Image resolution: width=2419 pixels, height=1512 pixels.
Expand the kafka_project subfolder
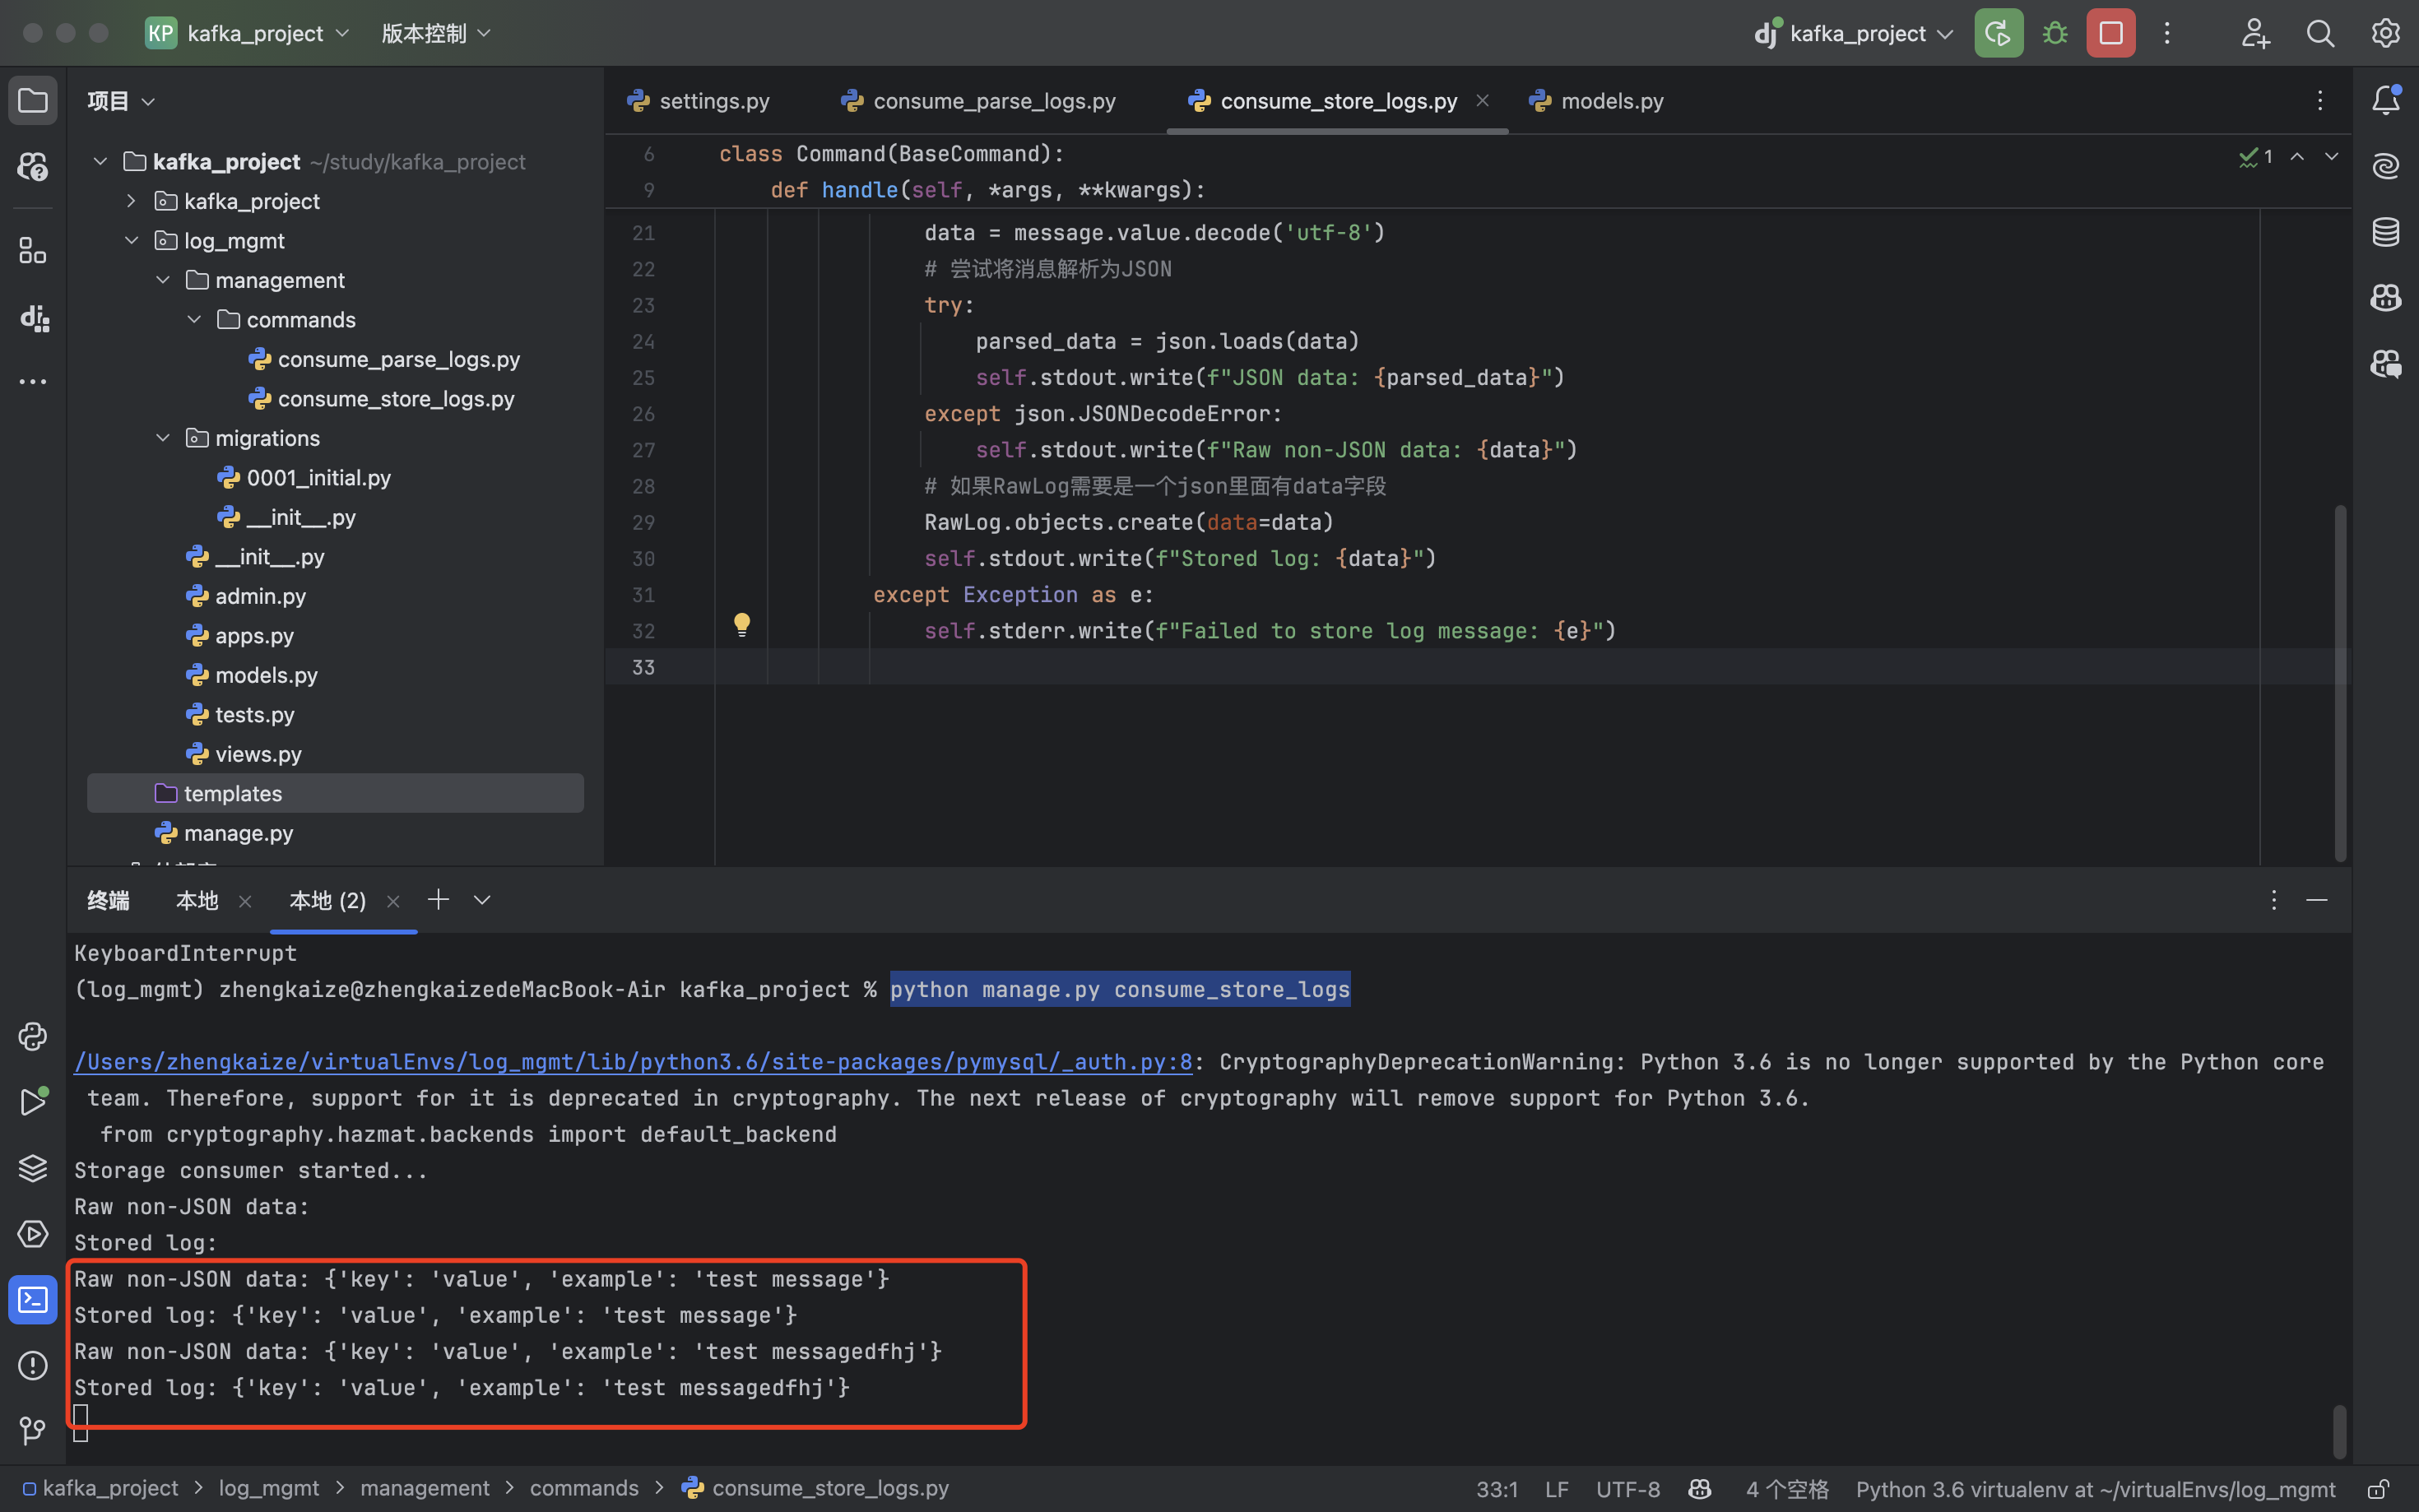click(131, 201)
